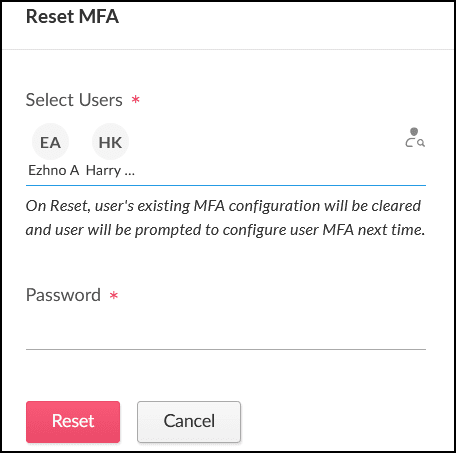The image size is (456, 453).
Task: Click the Ezhno A user name
Action: (x=54, y=170)
